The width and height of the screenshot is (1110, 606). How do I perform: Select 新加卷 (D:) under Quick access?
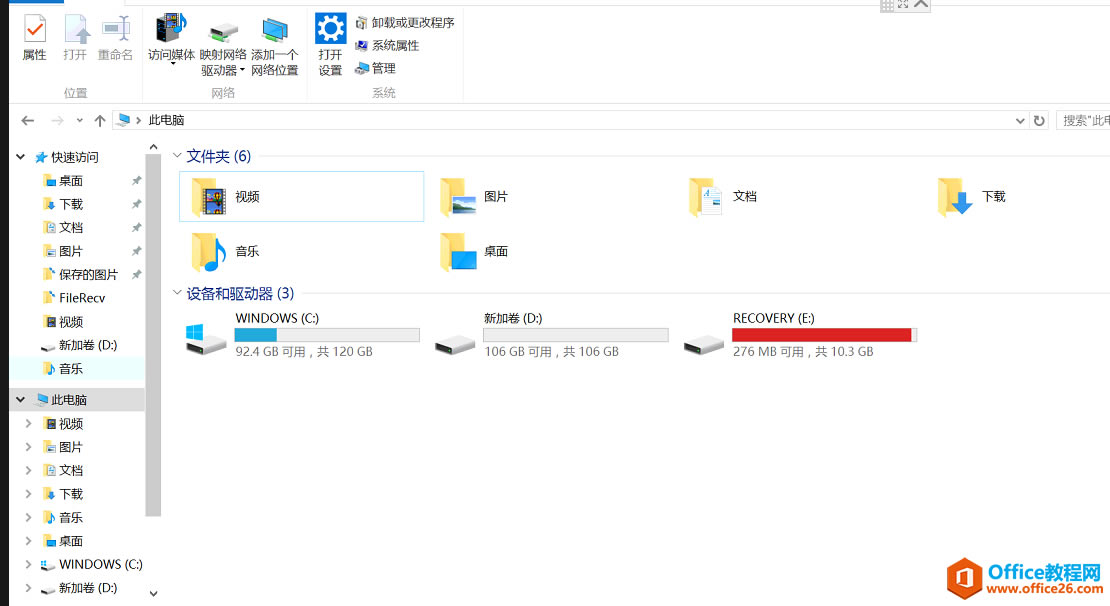[88, 345]
